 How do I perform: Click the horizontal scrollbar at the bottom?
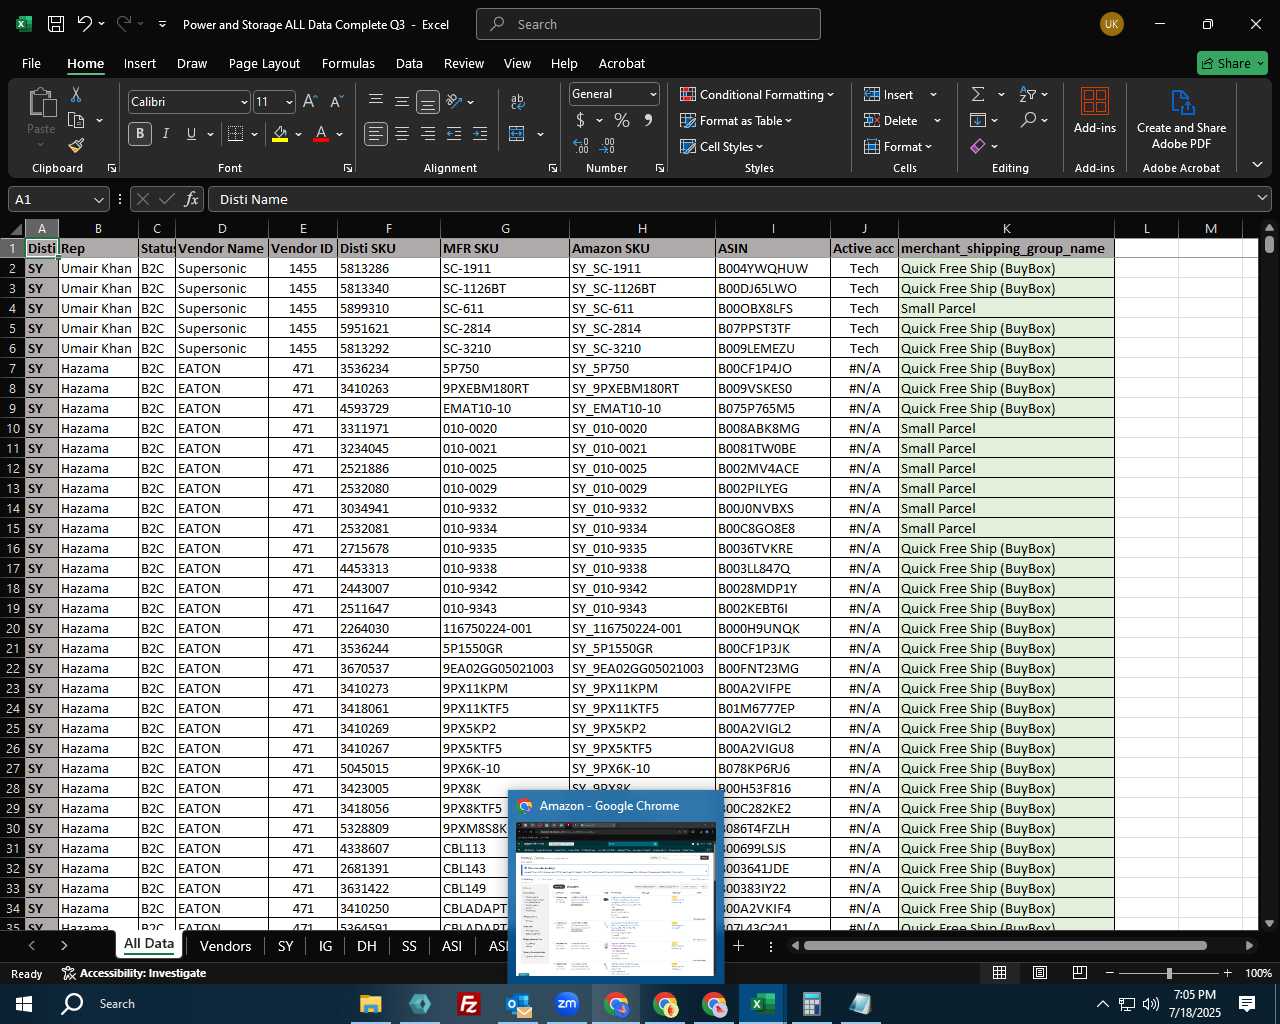click(1005, 946)
